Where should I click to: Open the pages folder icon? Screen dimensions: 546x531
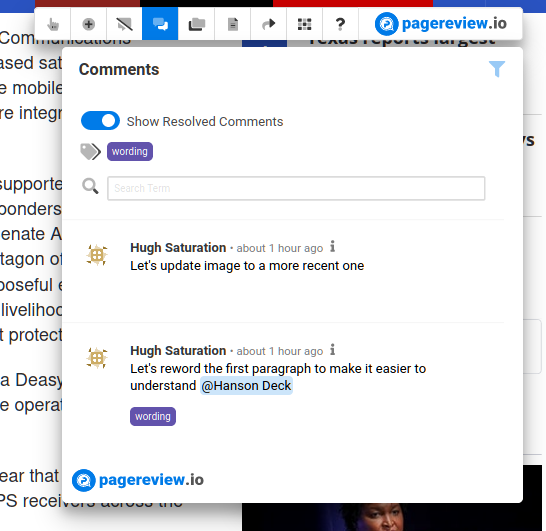pos(197,24)
